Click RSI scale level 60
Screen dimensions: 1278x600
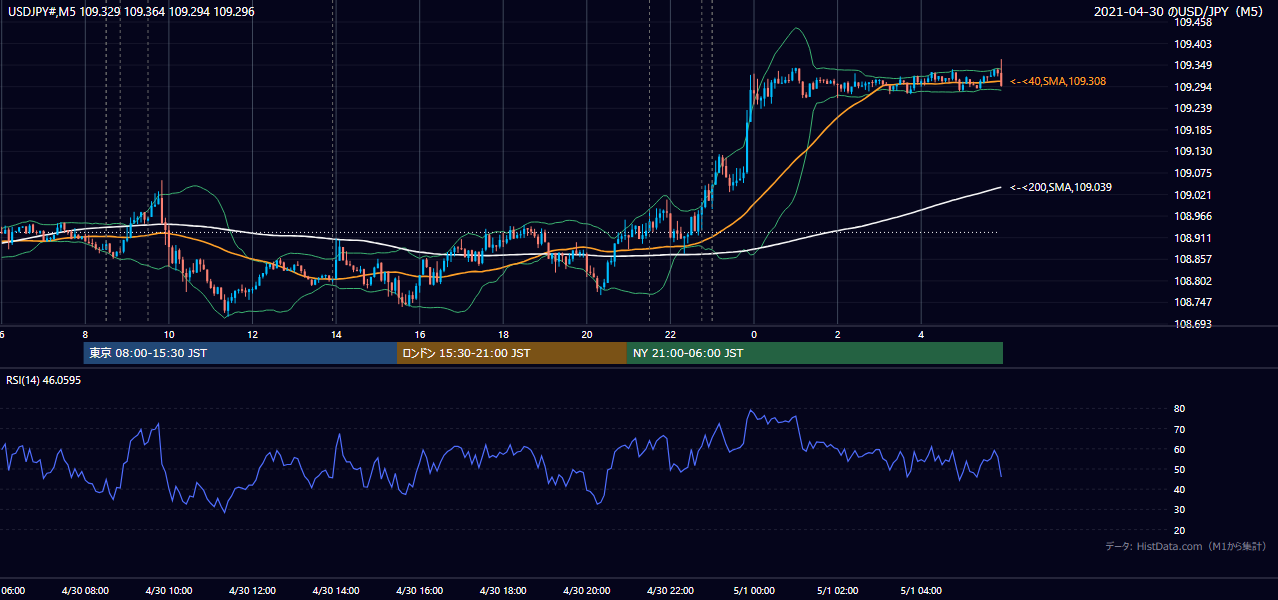click(x=1179, y=449)
